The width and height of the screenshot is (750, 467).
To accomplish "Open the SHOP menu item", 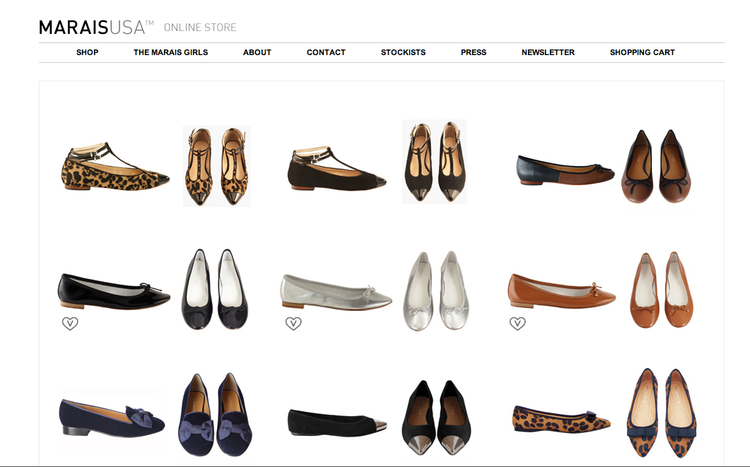I will coord(87,52).
